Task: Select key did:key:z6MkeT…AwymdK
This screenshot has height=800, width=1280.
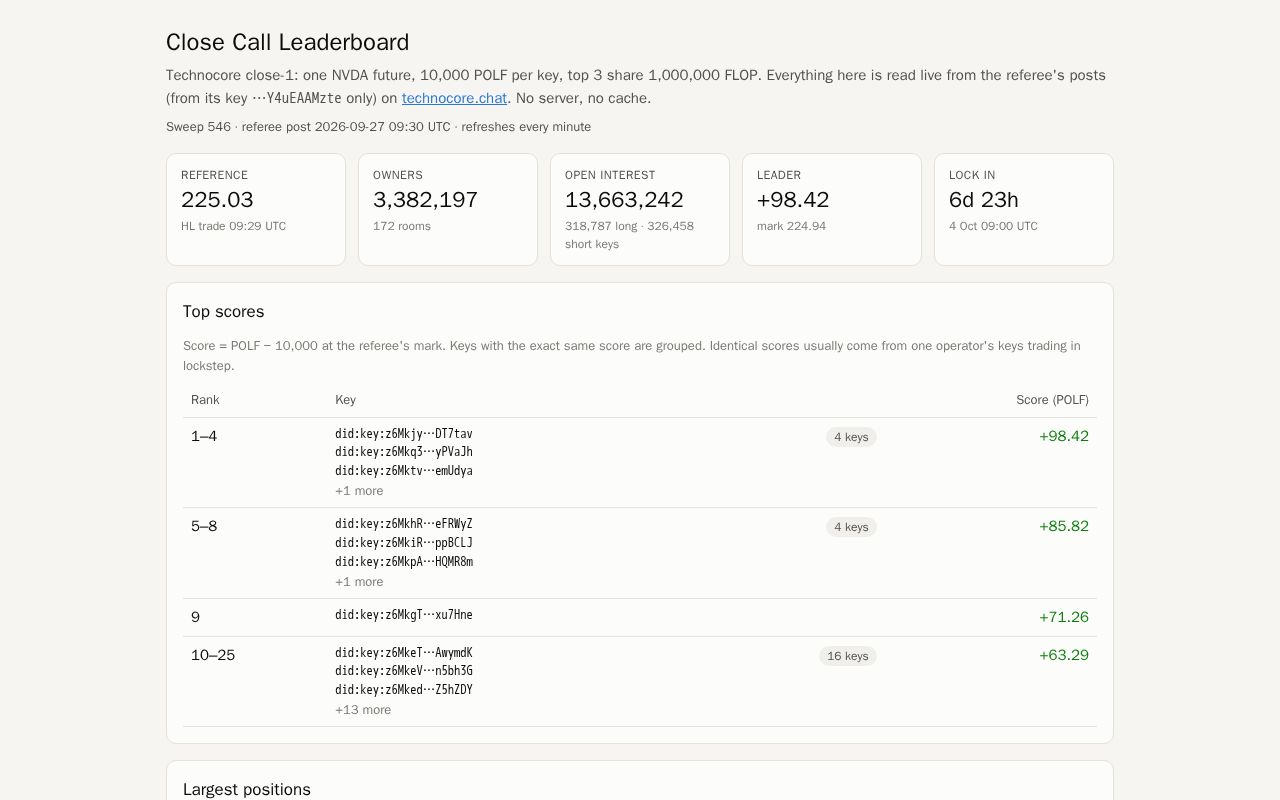Action: 404,653
